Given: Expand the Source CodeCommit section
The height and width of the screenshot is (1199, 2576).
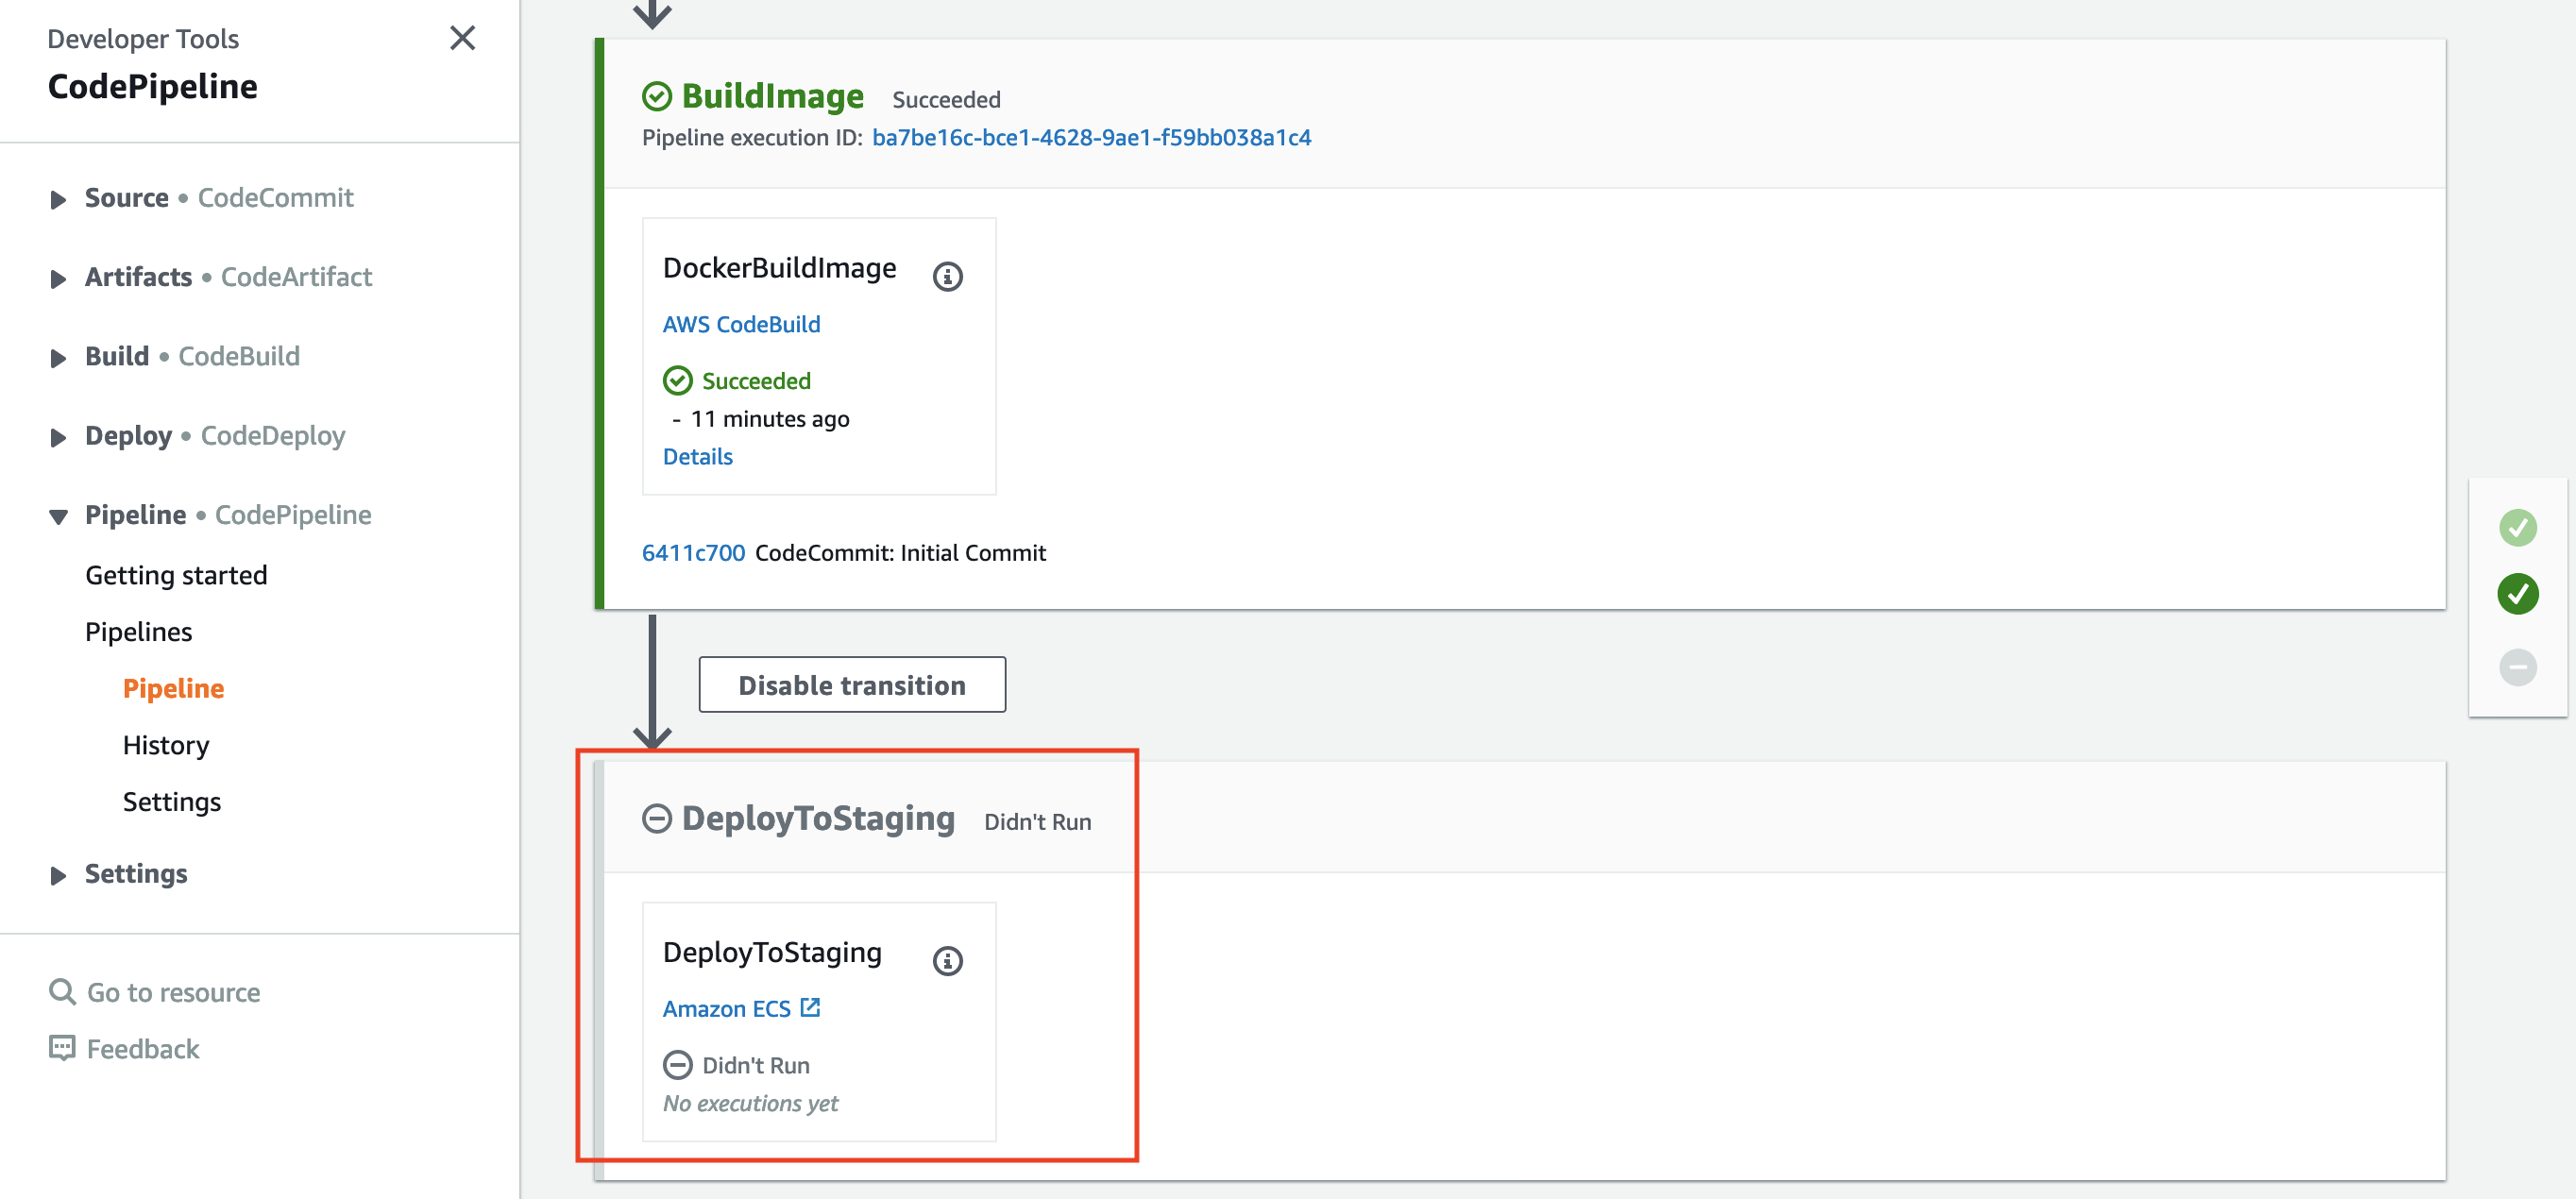Looking at the screenshot, I should (58, 199).
